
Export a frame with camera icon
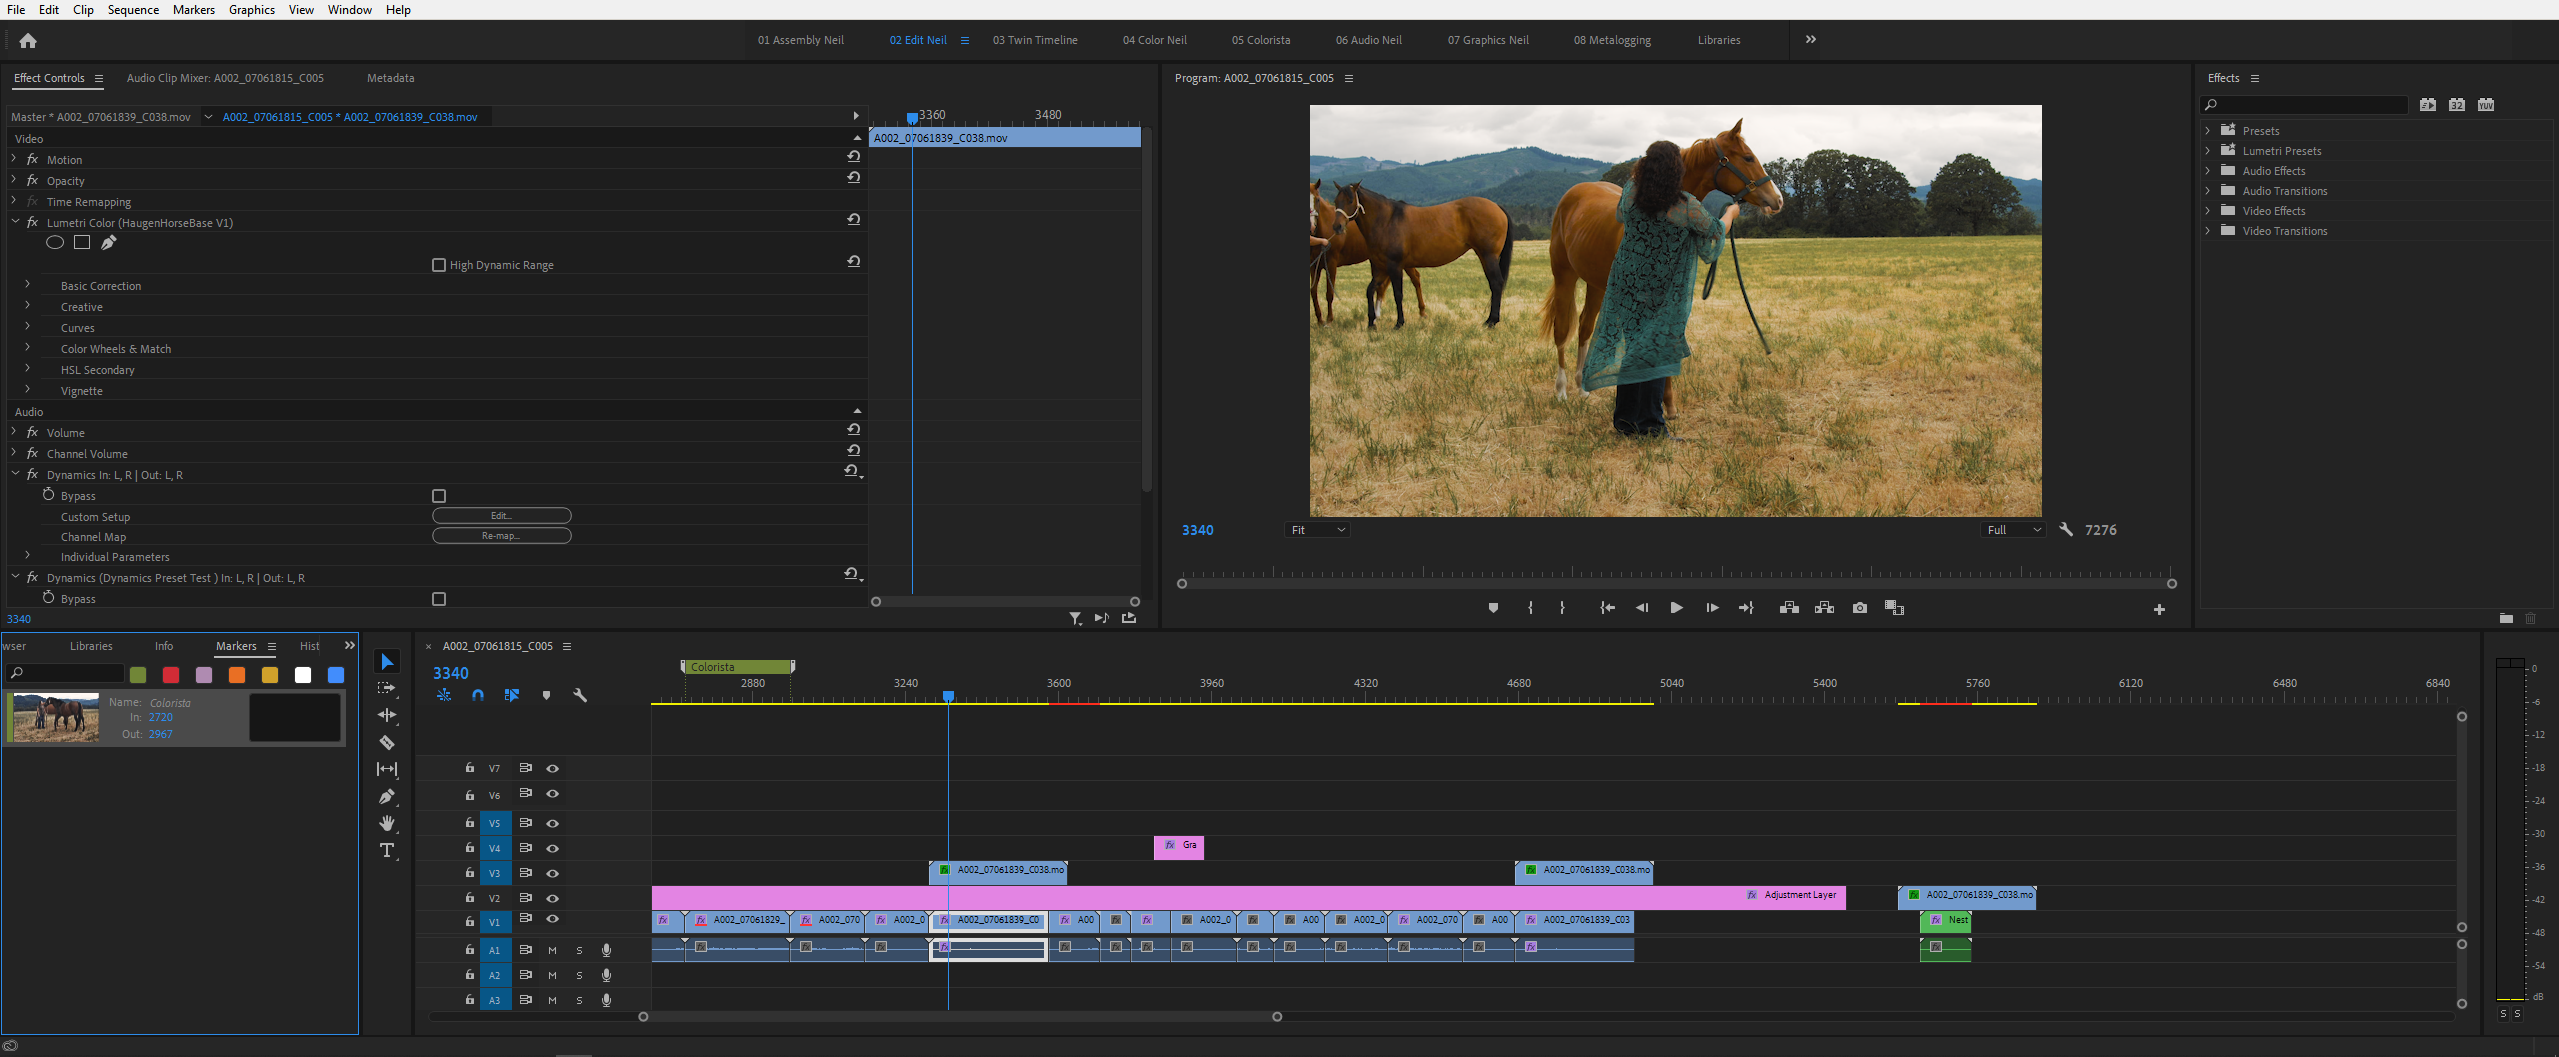[1859, 607]
